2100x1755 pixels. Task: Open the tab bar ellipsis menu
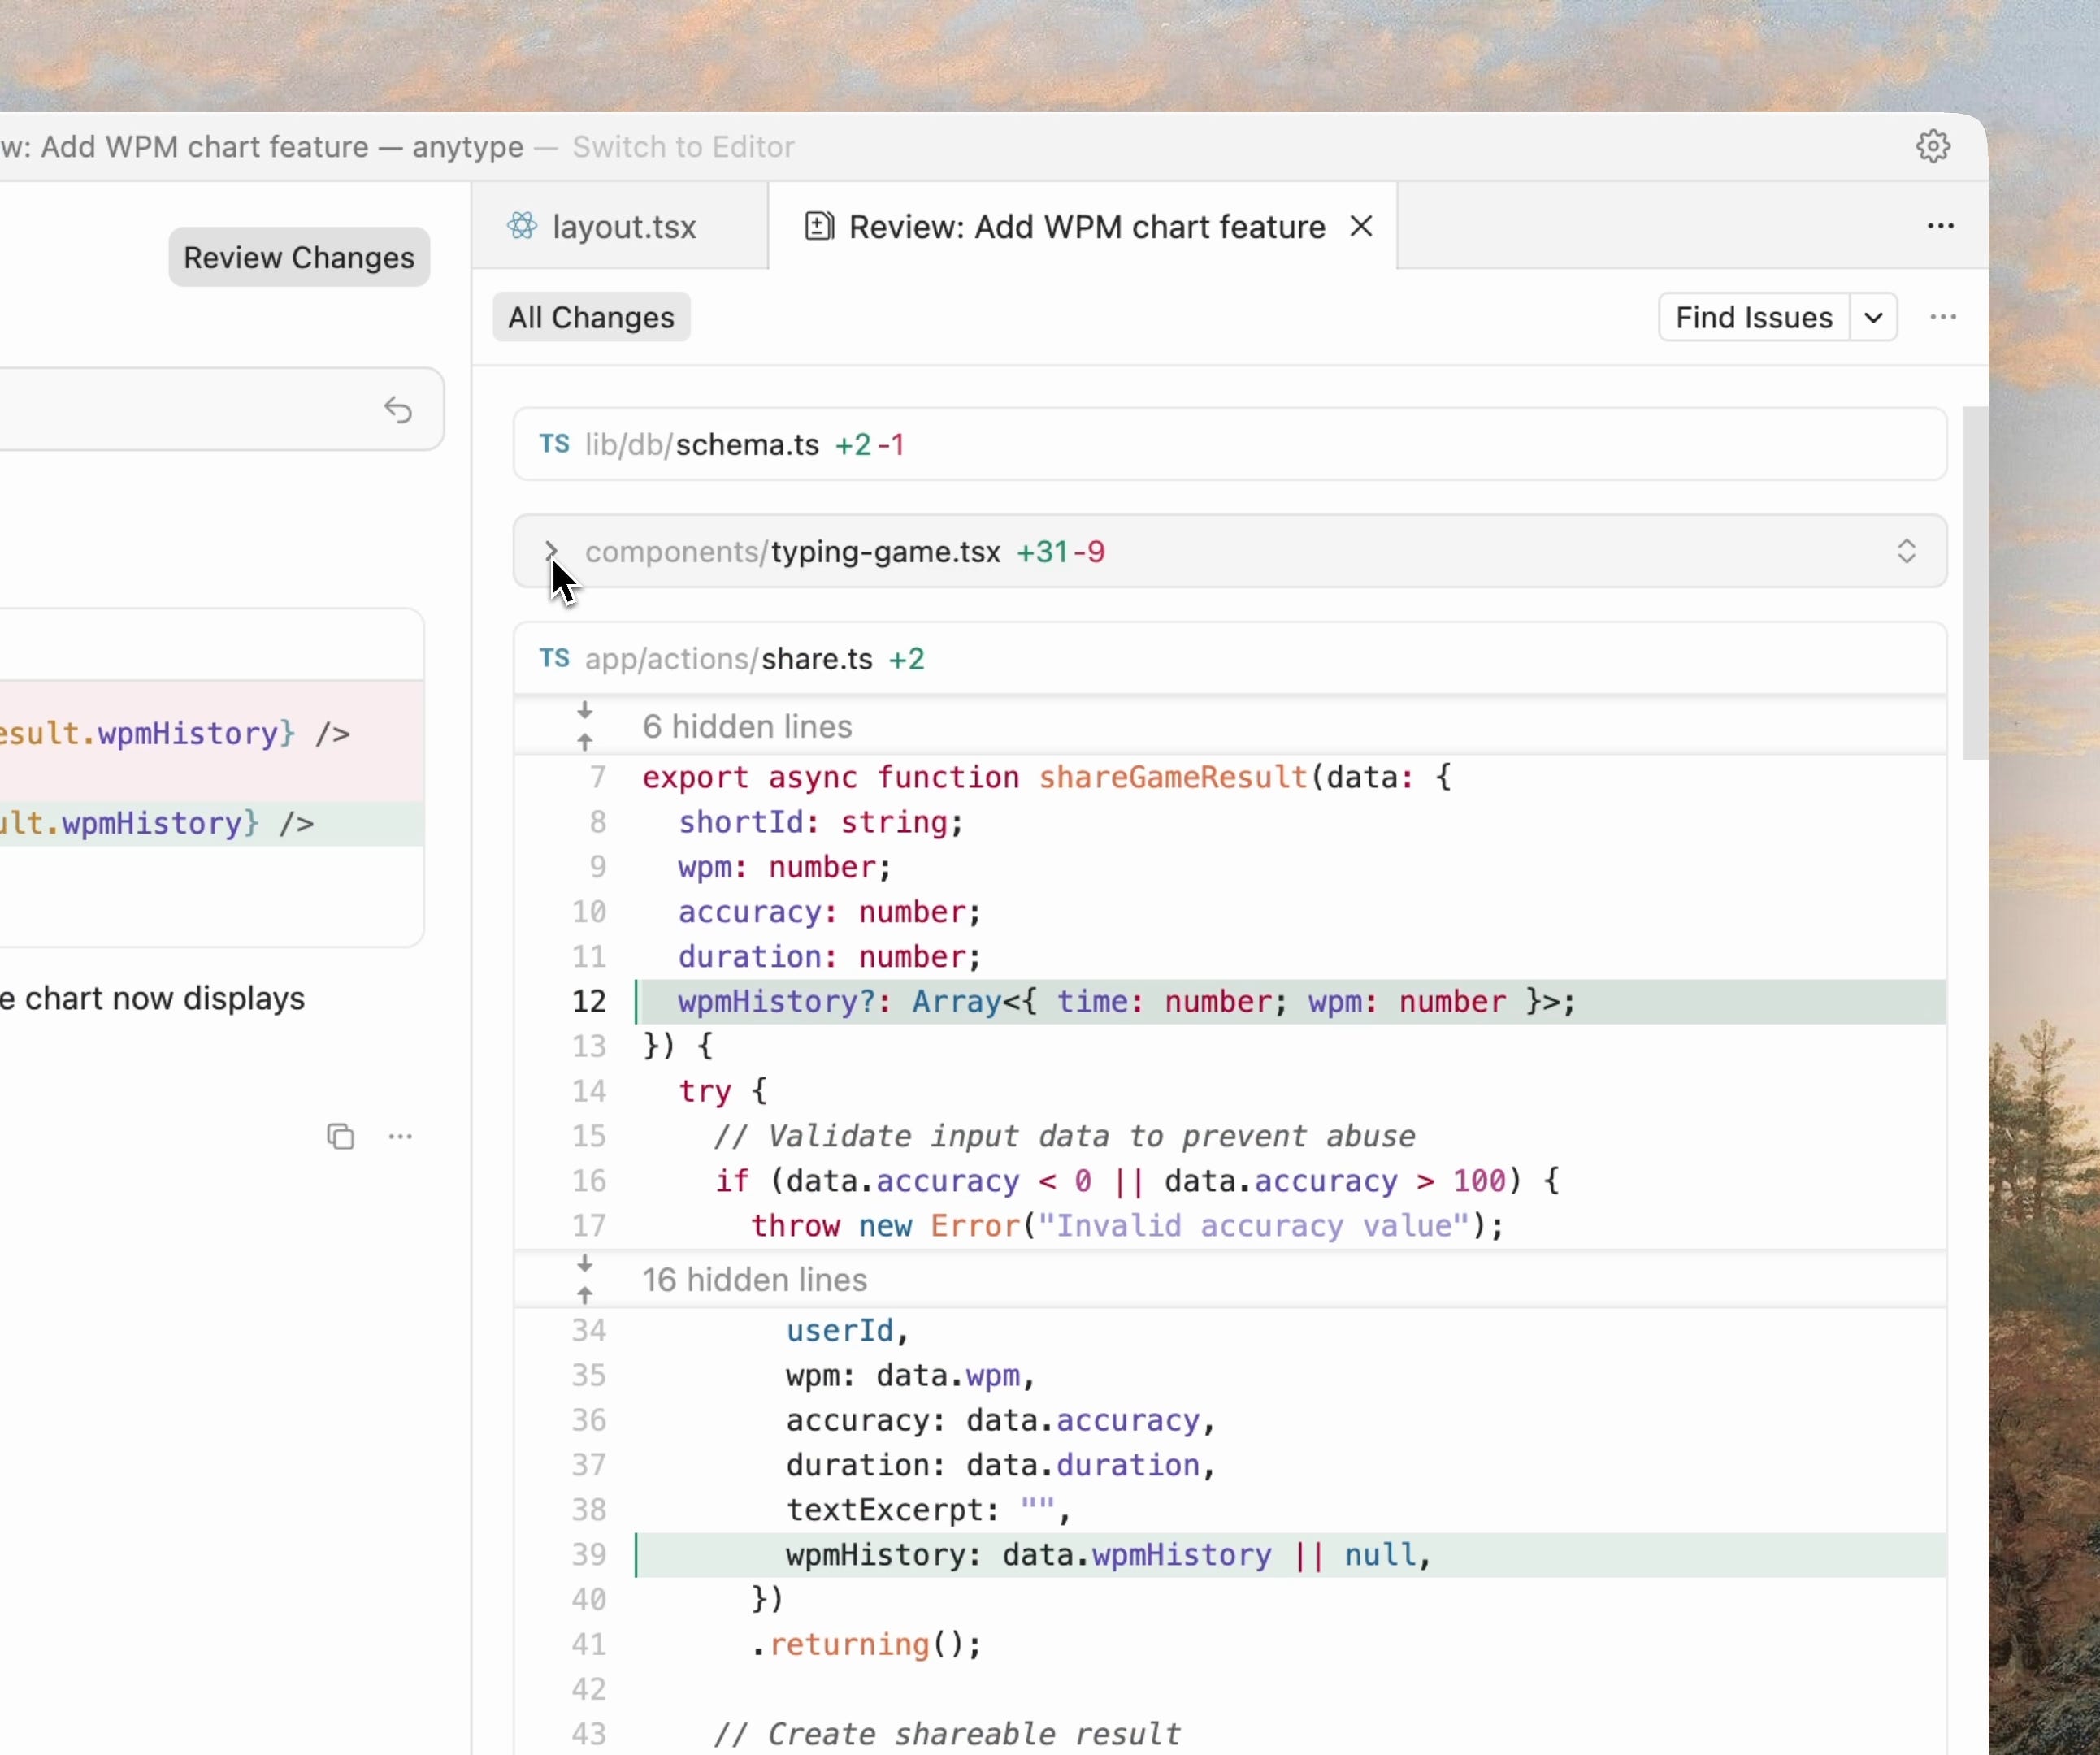point(1940,226)
